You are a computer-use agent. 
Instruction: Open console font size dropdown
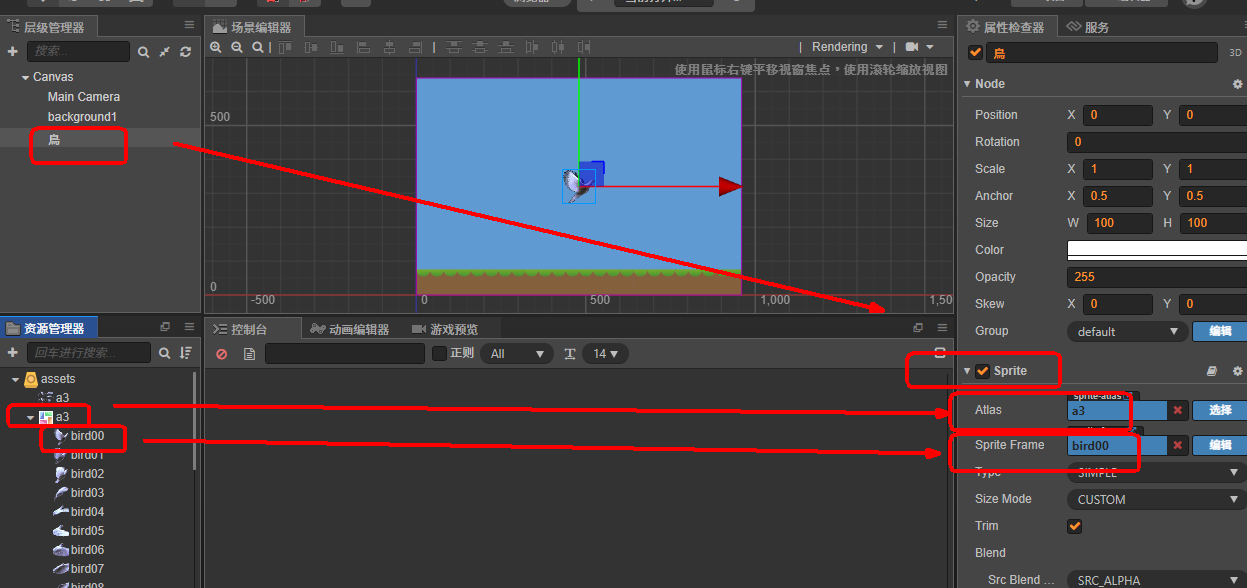(607, 354)
